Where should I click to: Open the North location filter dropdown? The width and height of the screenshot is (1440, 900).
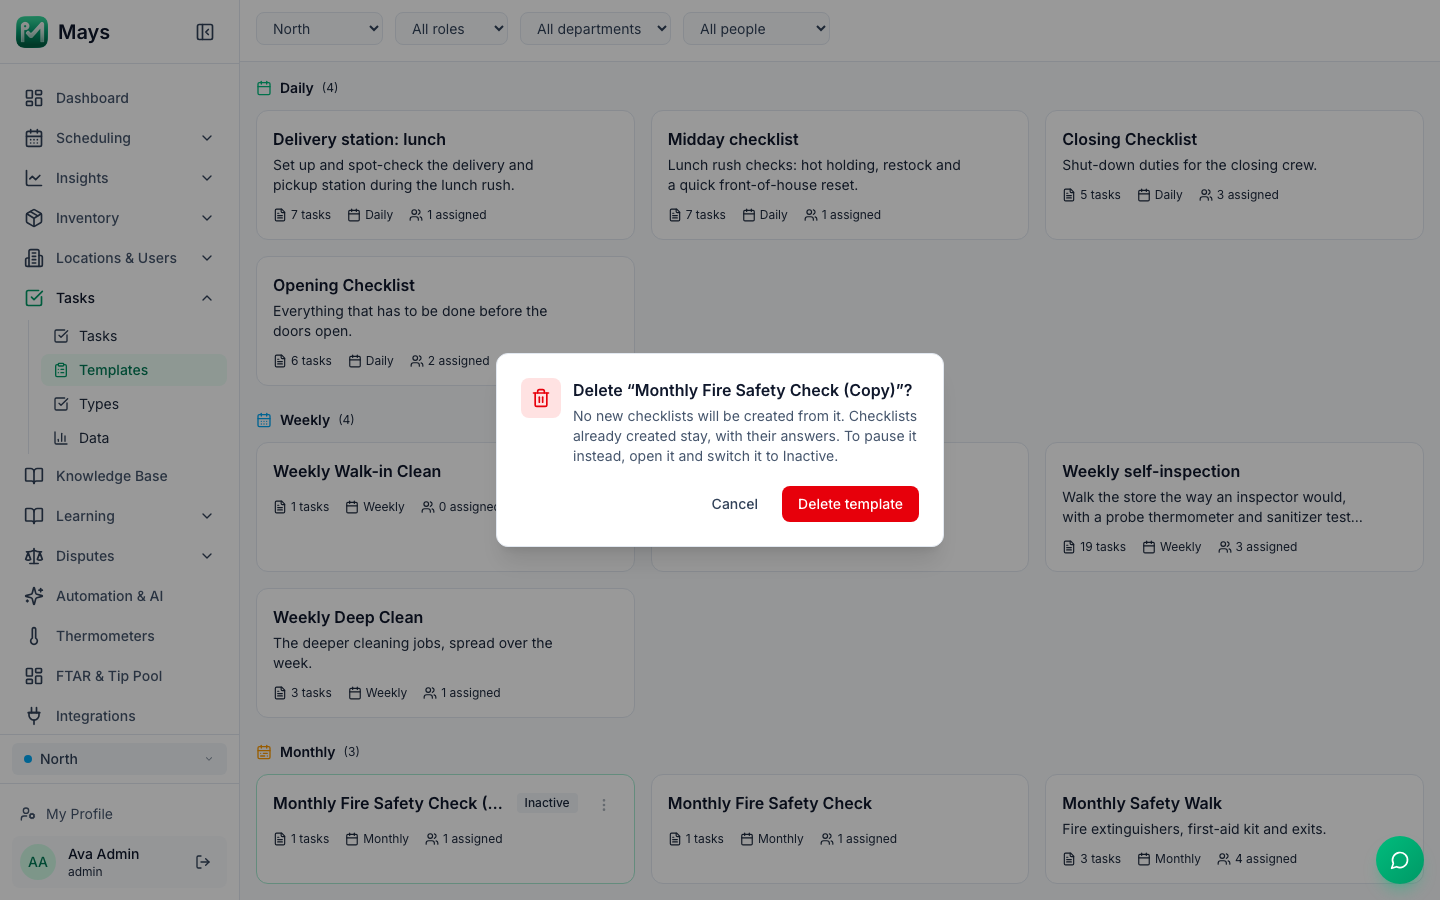(320, 29)
